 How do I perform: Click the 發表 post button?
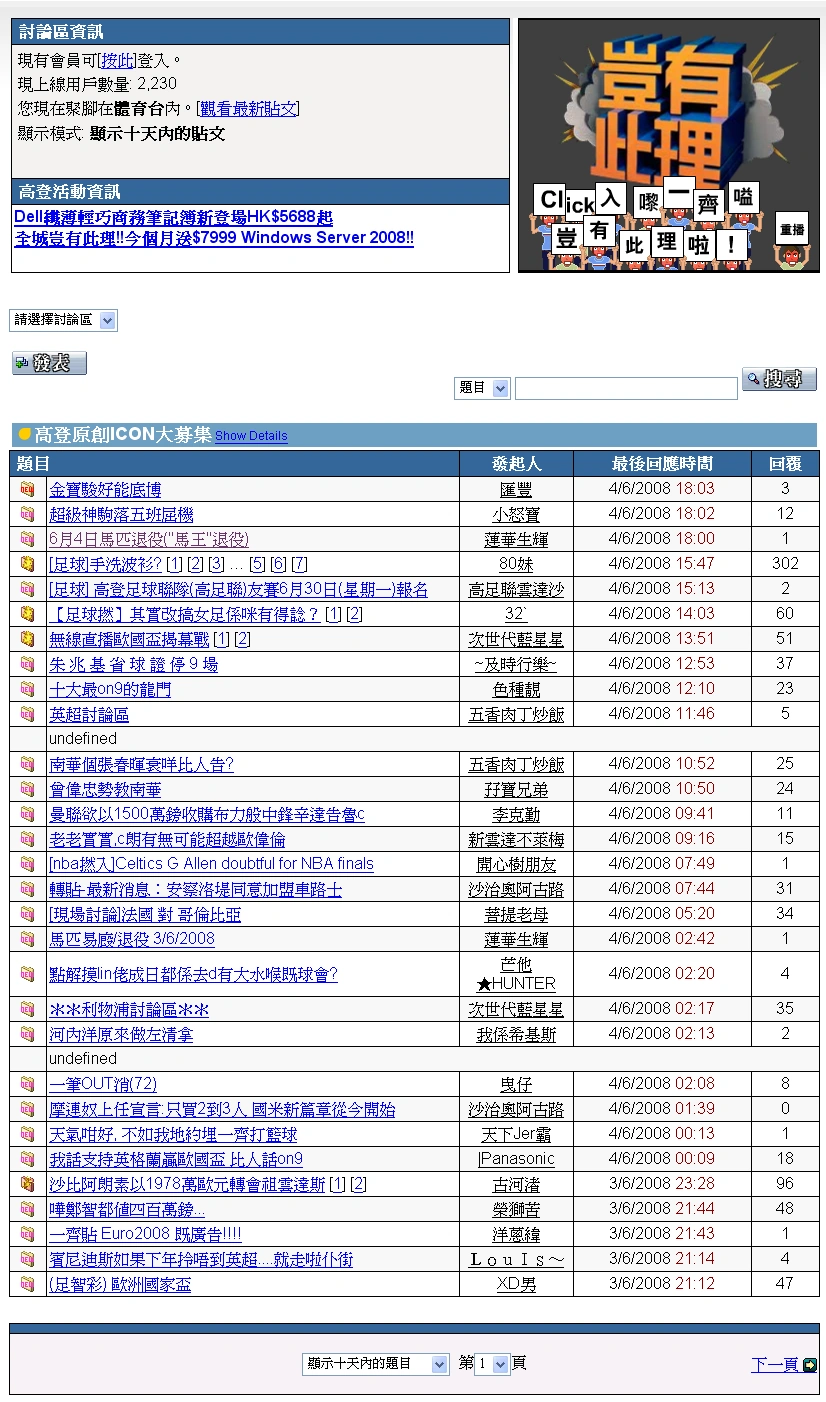click(49, 363)
